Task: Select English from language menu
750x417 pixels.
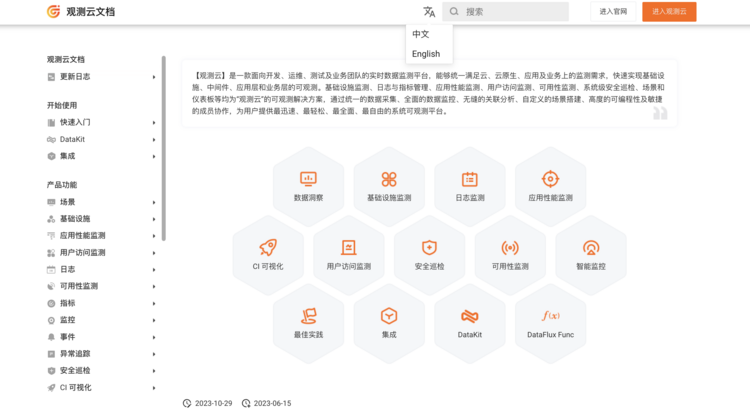Action: tap(426, 54)
